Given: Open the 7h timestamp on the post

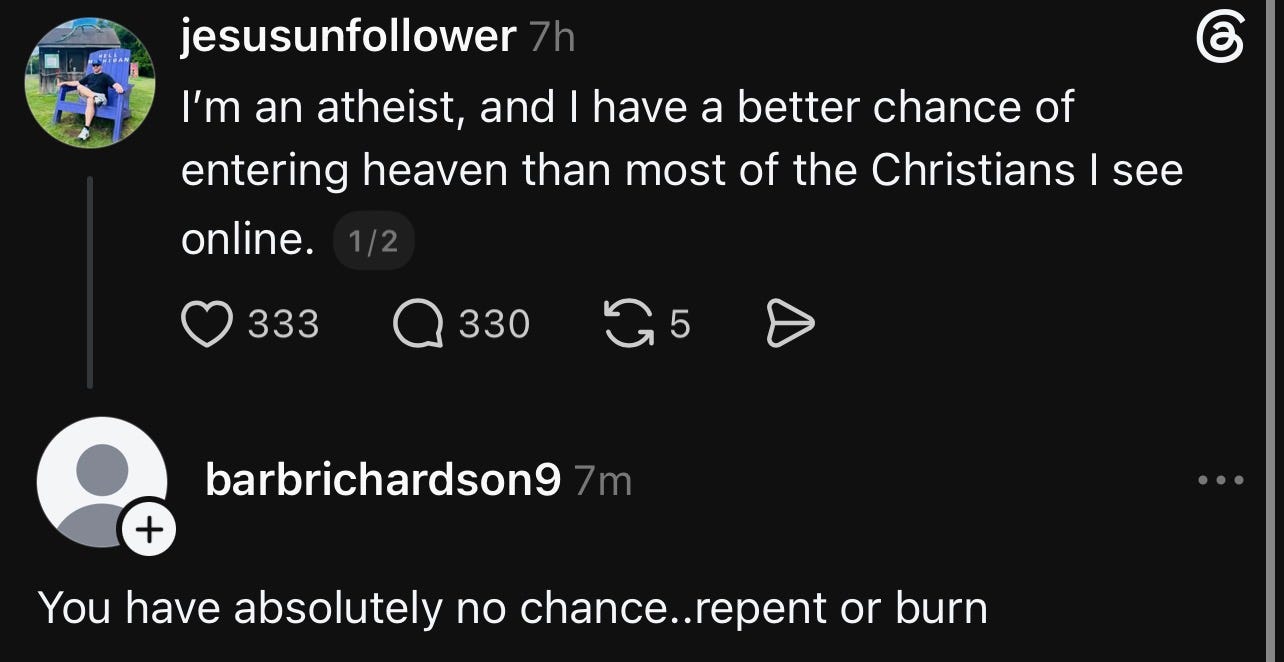Looking at the screenshot, I should coord(551,38).
